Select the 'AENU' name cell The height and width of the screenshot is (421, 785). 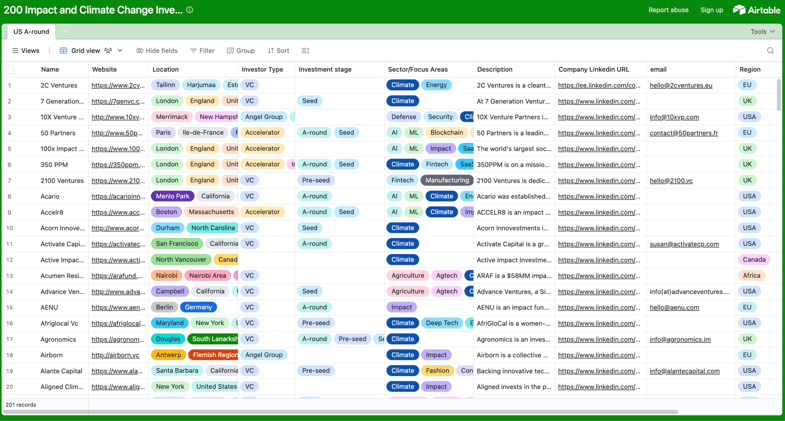49,307
